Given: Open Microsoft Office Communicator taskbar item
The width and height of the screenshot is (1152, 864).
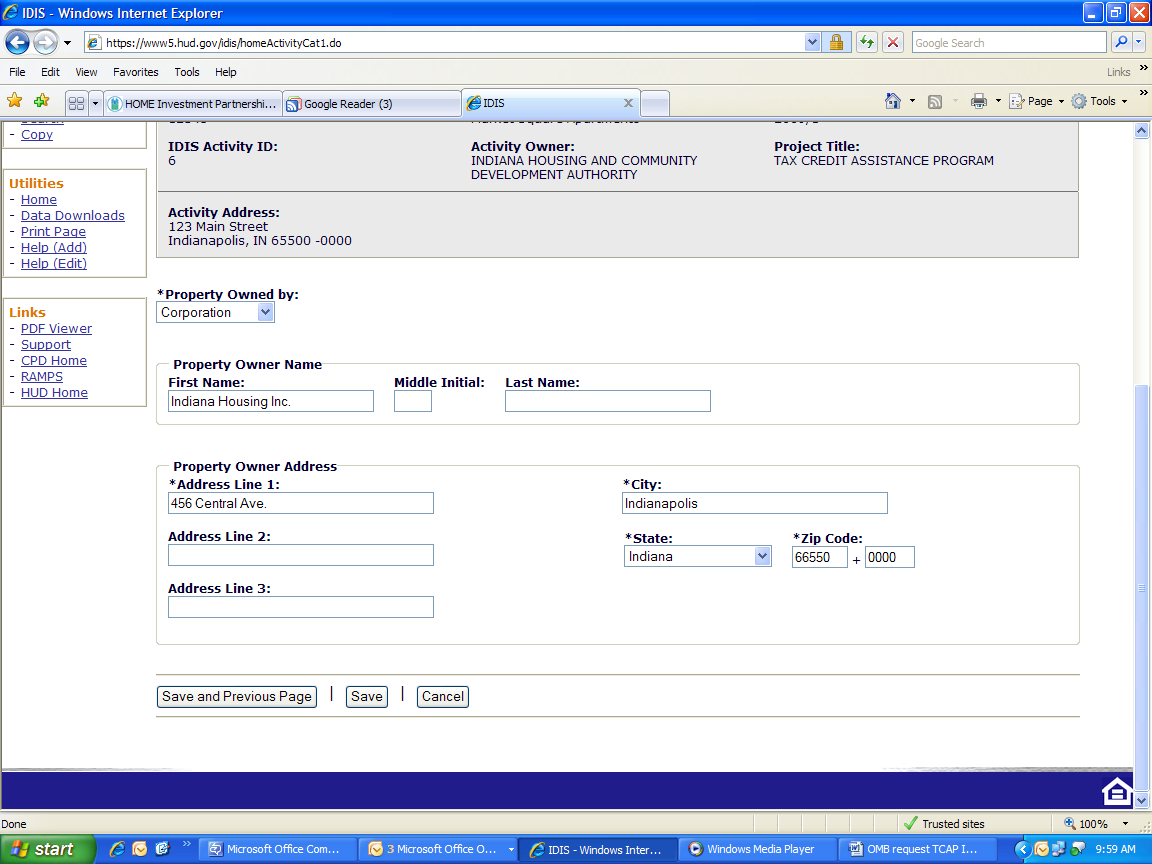Looking at the screenshot, I should (279, 849).
